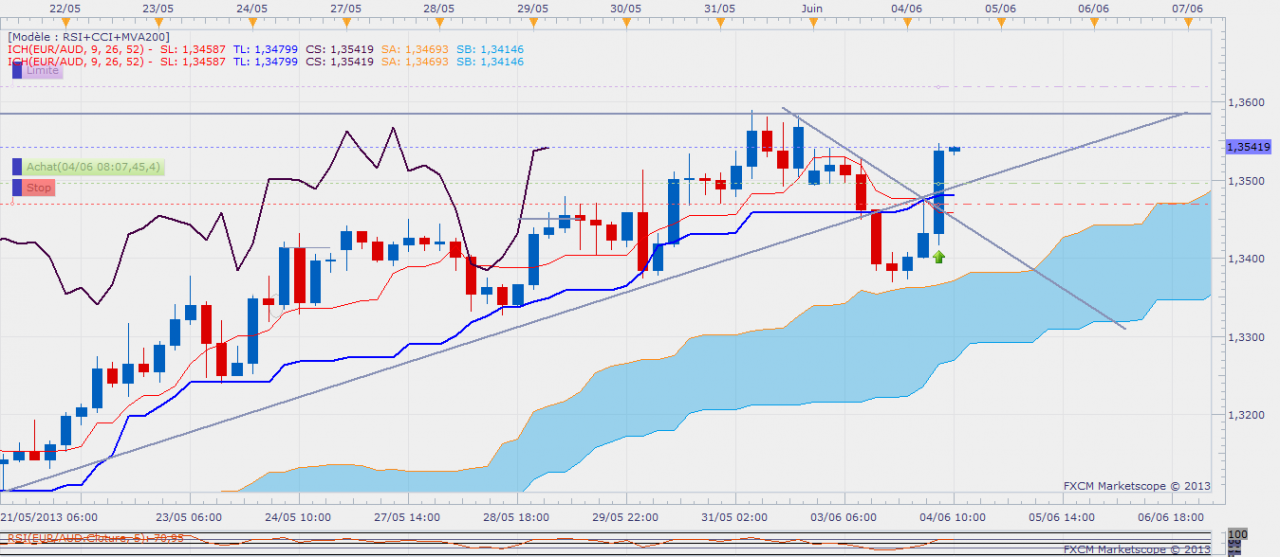Image resolution: width=1280 pixels, height=557 pixels.
Task: Select the Achat(04/06 08:07,45,4) order label
Action: (94, 167)
